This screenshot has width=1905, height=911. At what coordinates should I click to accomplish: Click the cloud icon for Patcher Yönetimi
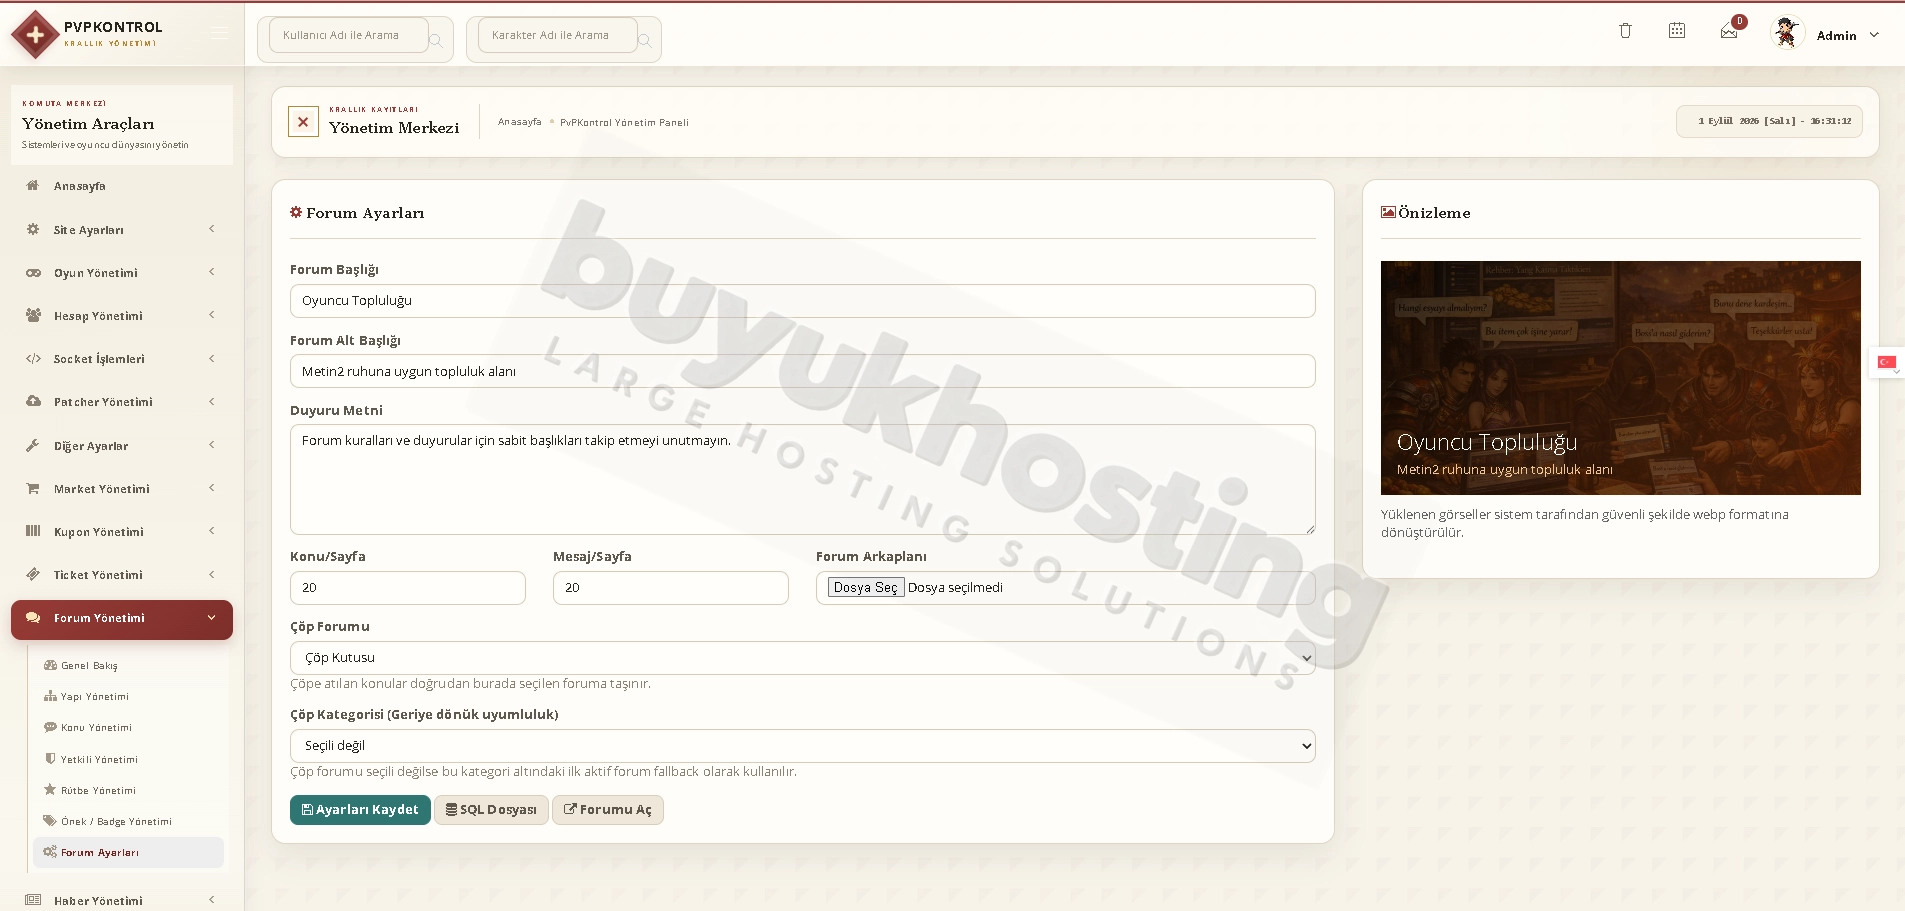click(33, 401)
